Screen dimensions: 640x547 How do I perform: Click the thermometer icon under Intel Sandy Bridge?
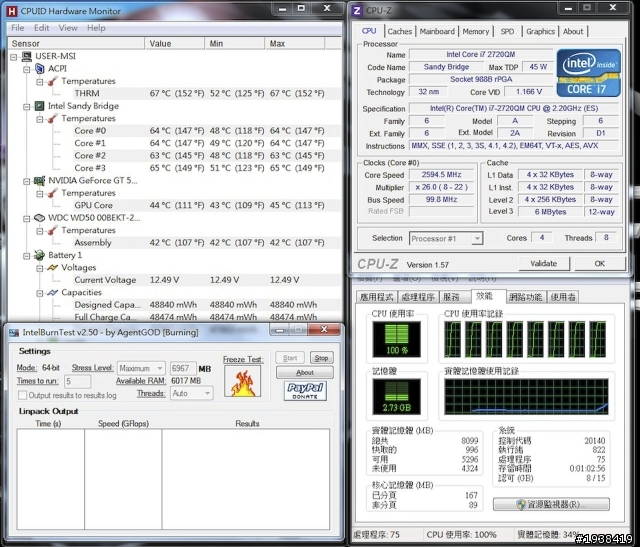[53, 118]
